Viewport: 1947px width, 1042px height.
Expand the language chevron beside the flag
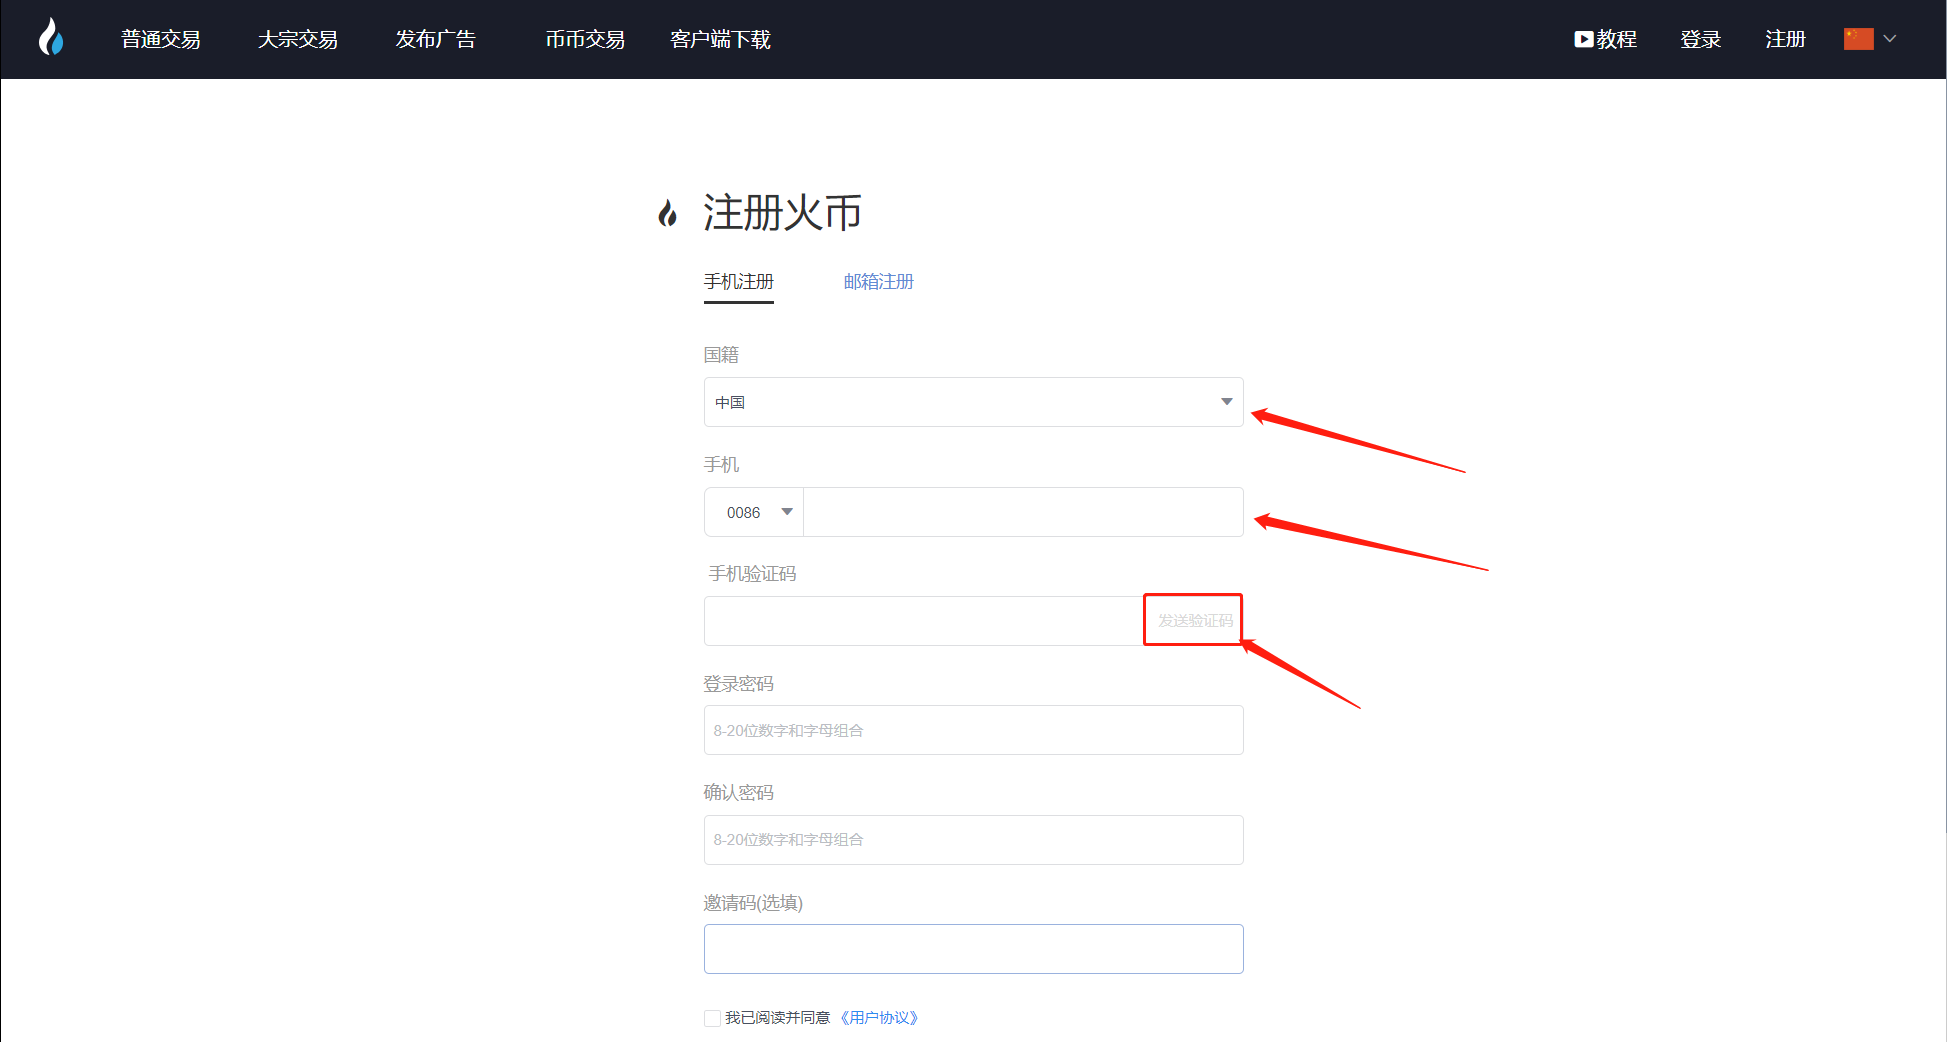point(1890,39)
